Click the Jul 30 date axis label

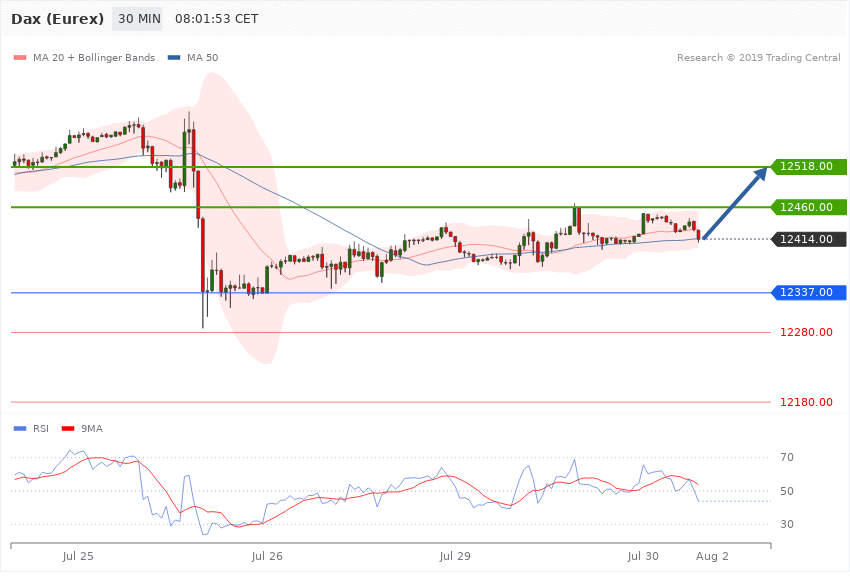643,556
